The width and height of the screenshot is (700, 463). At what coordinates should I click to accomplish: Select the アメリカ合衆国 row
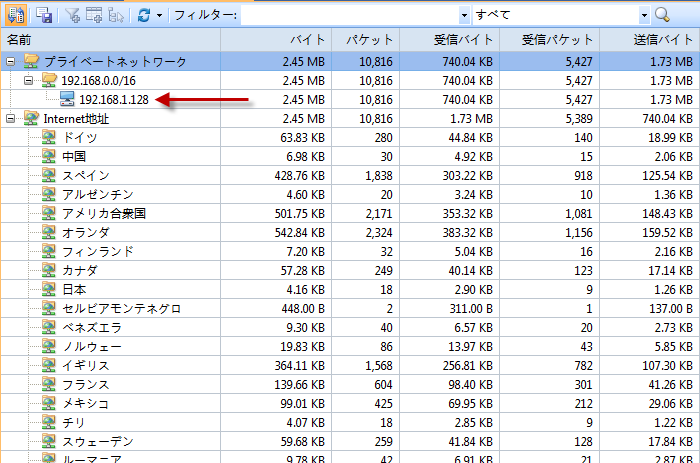(x=104, y=213)
